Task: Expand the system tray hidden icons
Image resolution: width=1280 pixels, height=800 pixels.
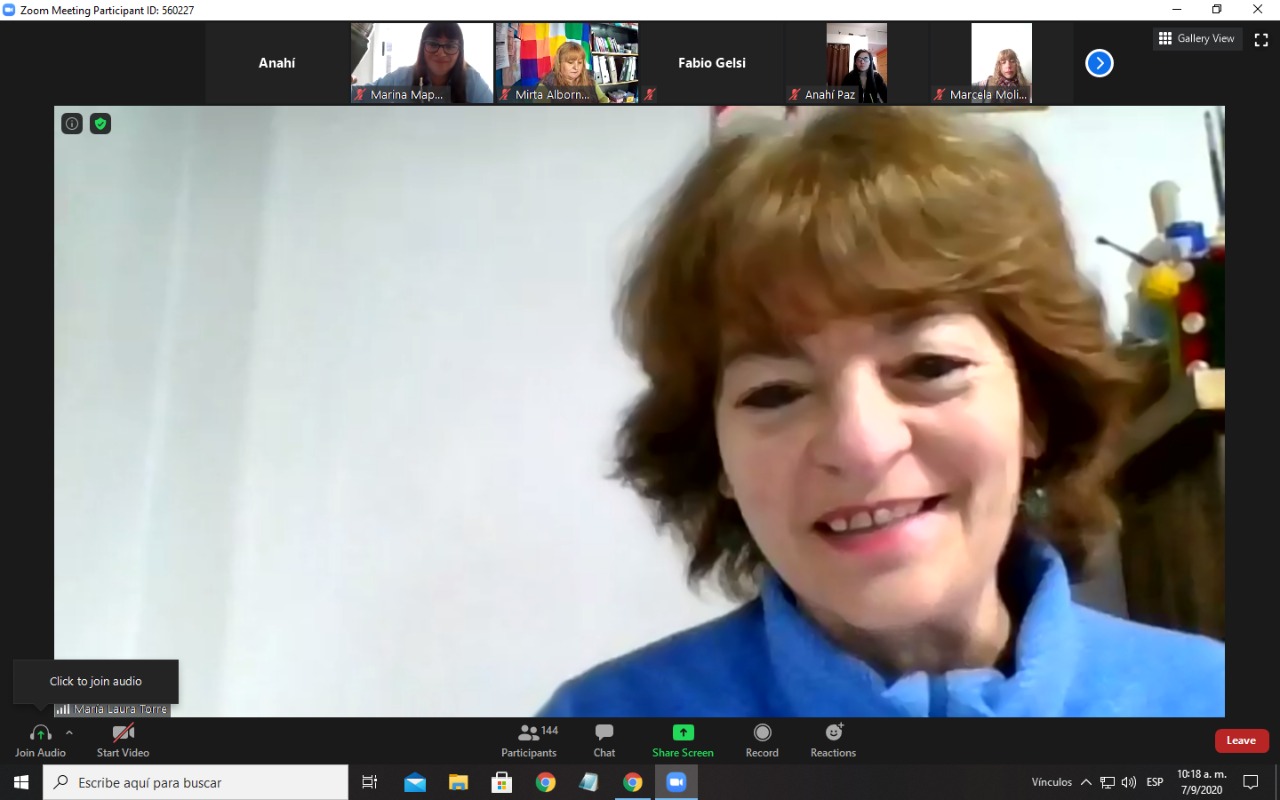Action: tap(1086, 782)
